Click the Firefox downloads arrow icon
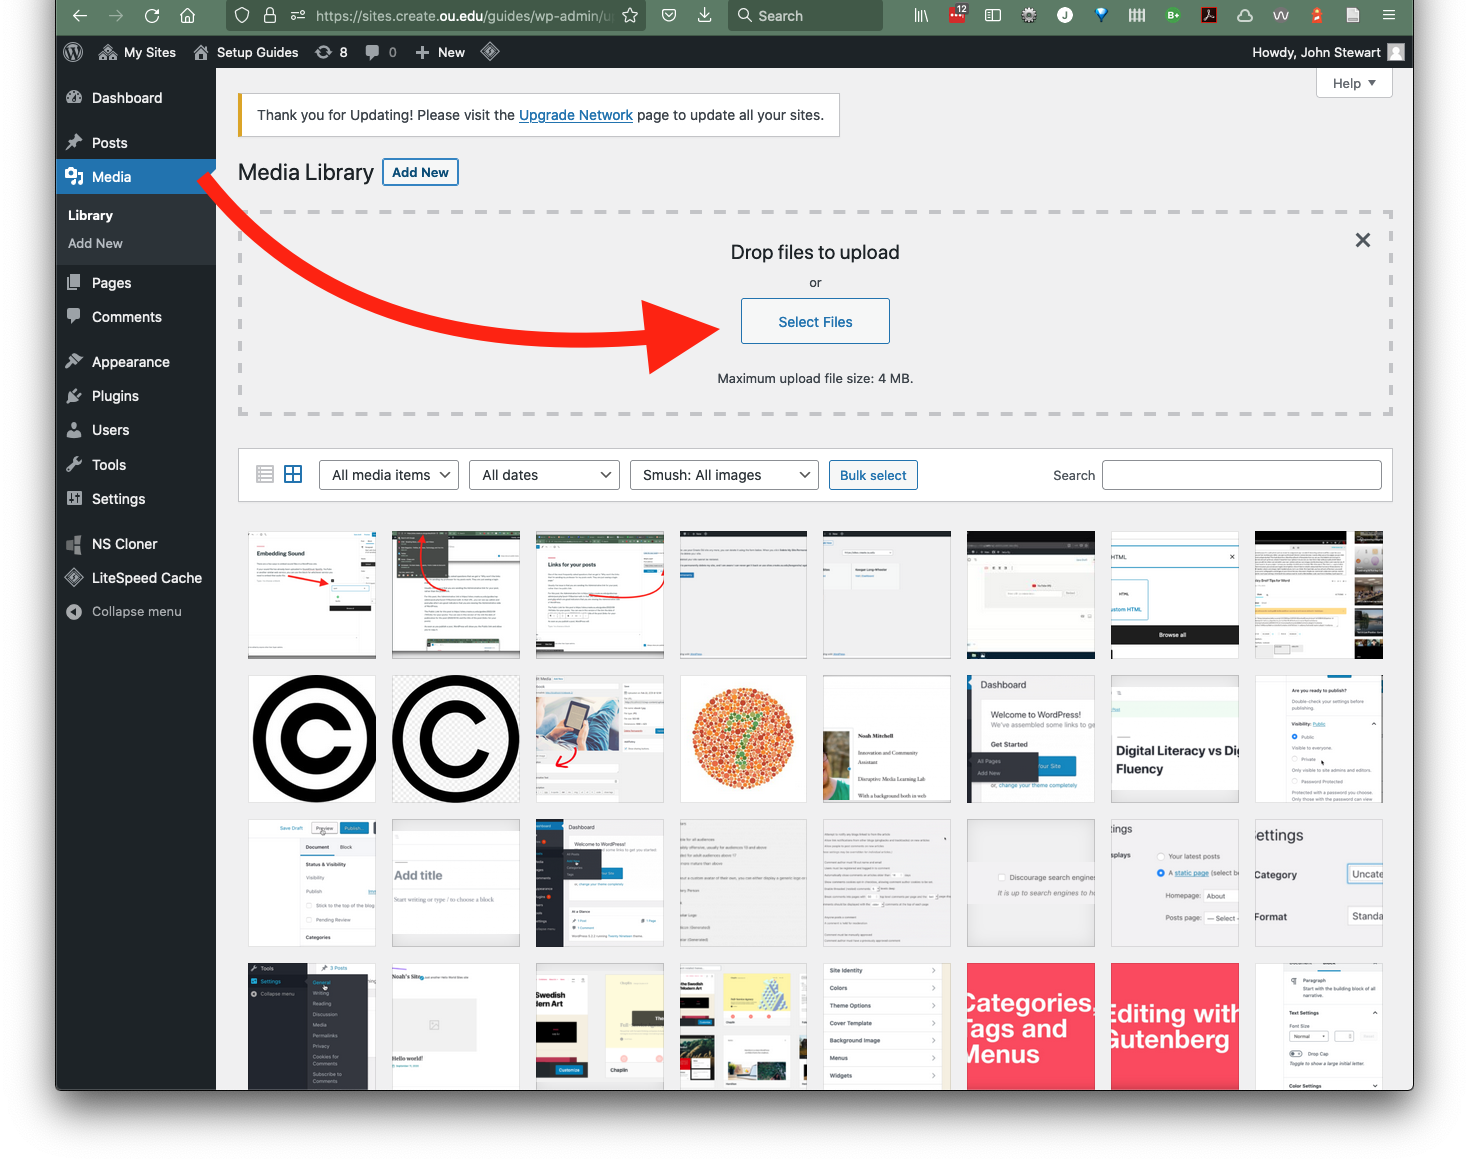 pyautogui.click(x=704, y=16)
